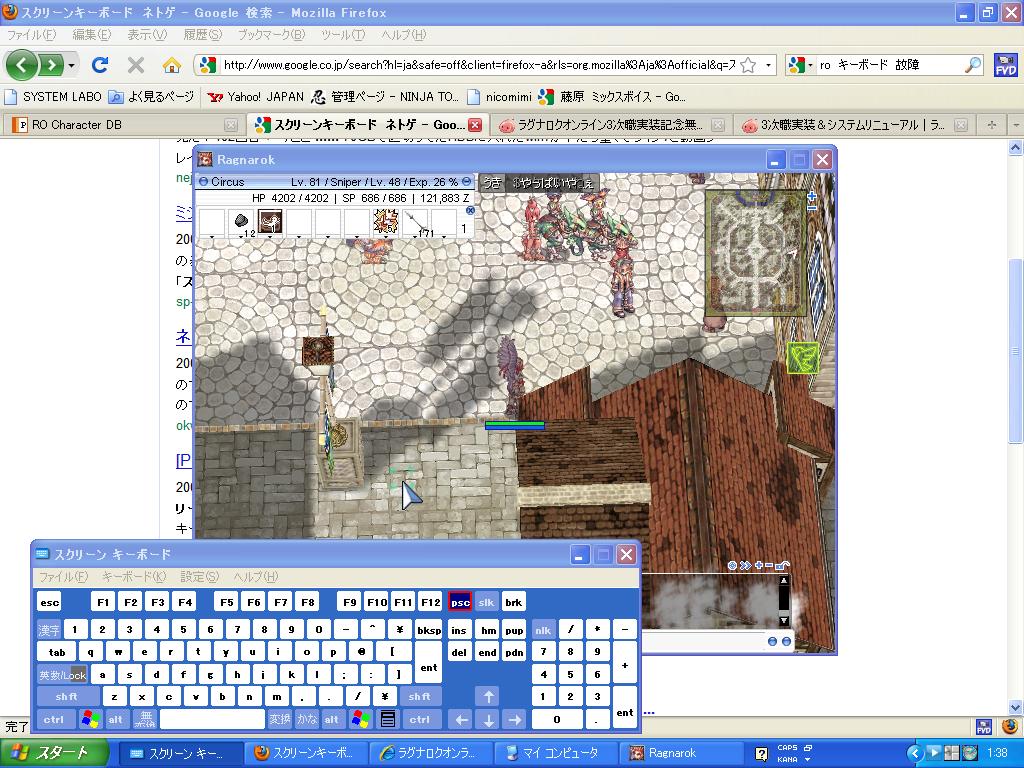
Task: Open Yahoo! JAPAN bookmark
Action: (x=255, y=97)
